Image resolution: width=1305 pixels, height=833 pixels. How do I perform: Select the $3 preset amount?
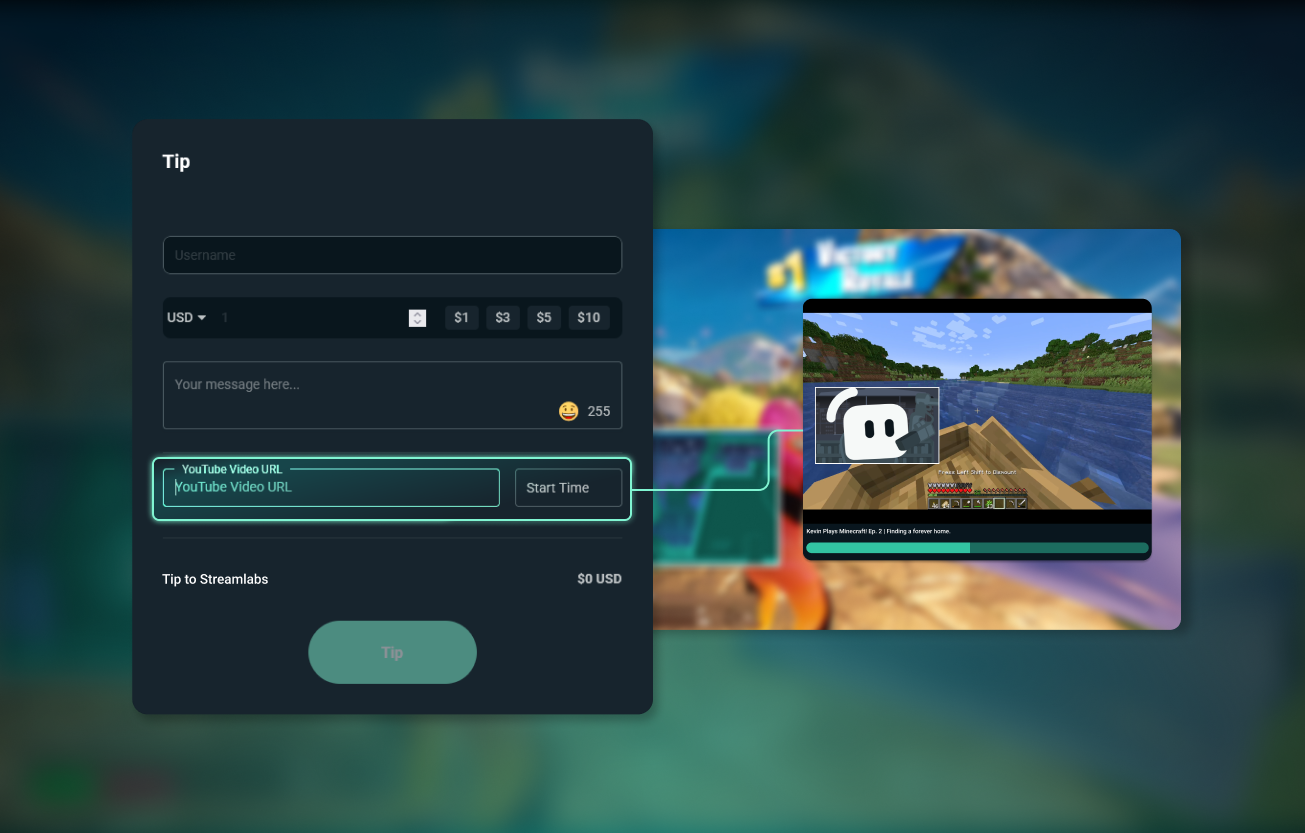(502, 317)
